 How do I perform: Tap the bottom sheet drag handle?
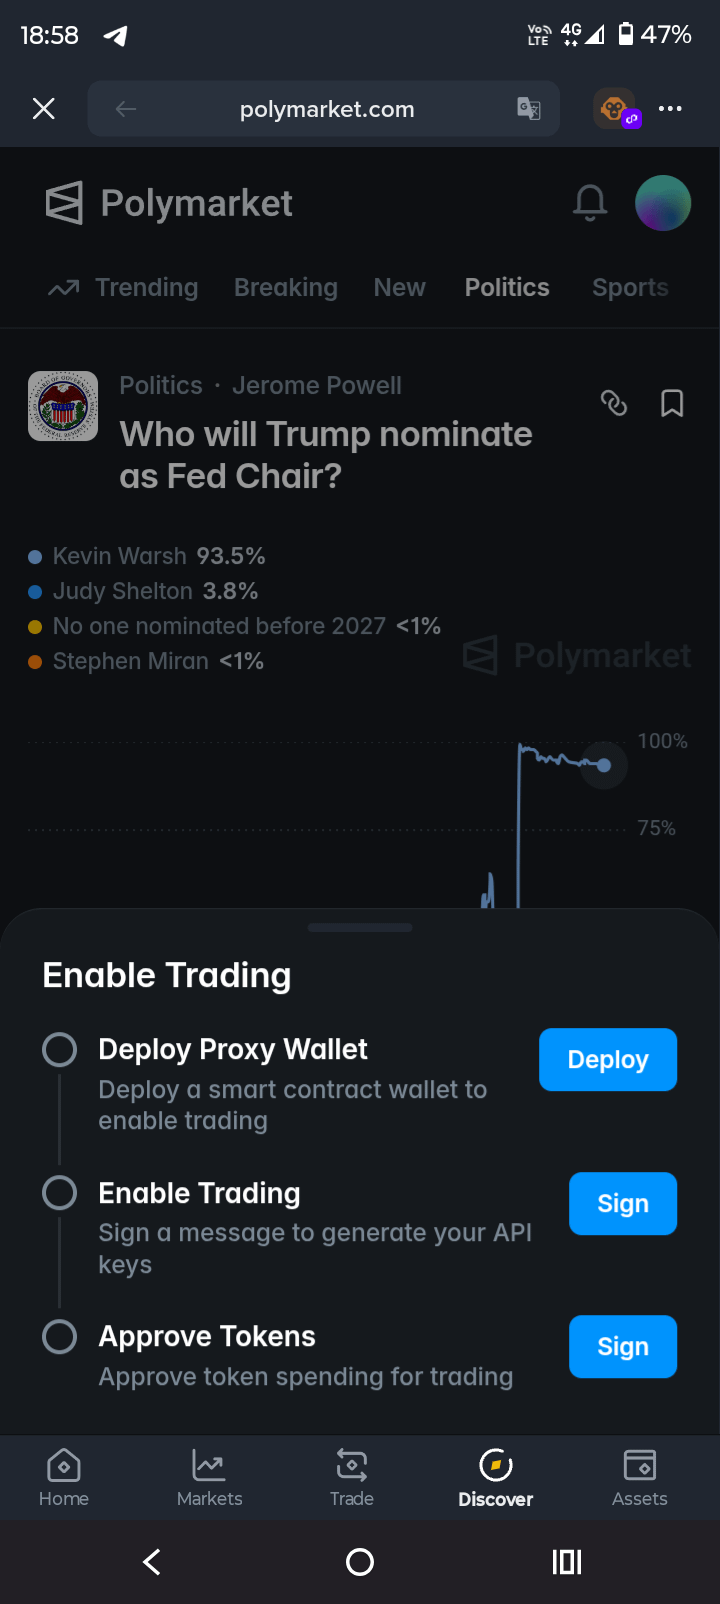(360, 928)
